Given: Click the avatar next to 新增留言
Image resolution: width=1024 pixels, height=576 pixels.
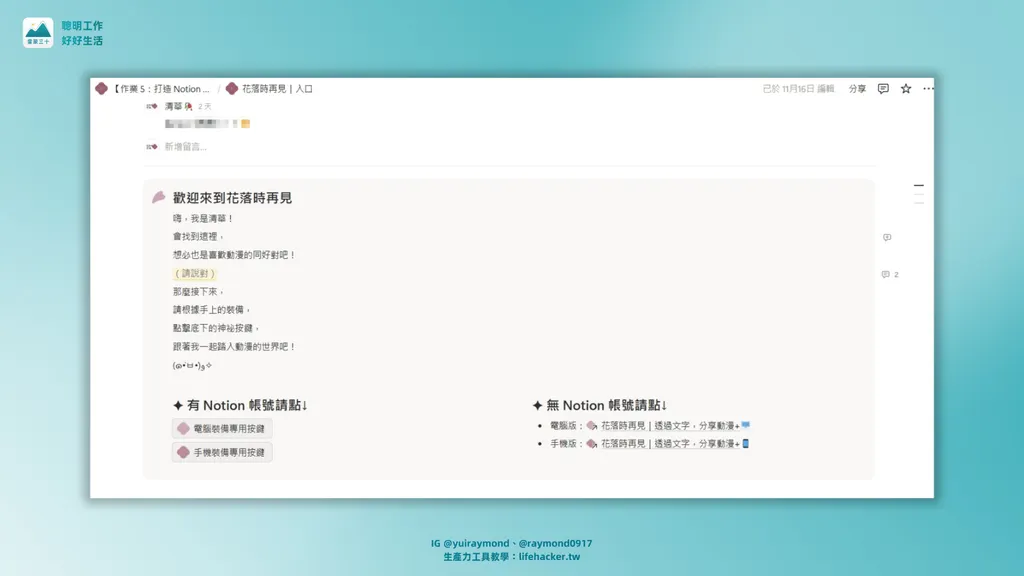Looking at the screenshot, I should 152,147.
